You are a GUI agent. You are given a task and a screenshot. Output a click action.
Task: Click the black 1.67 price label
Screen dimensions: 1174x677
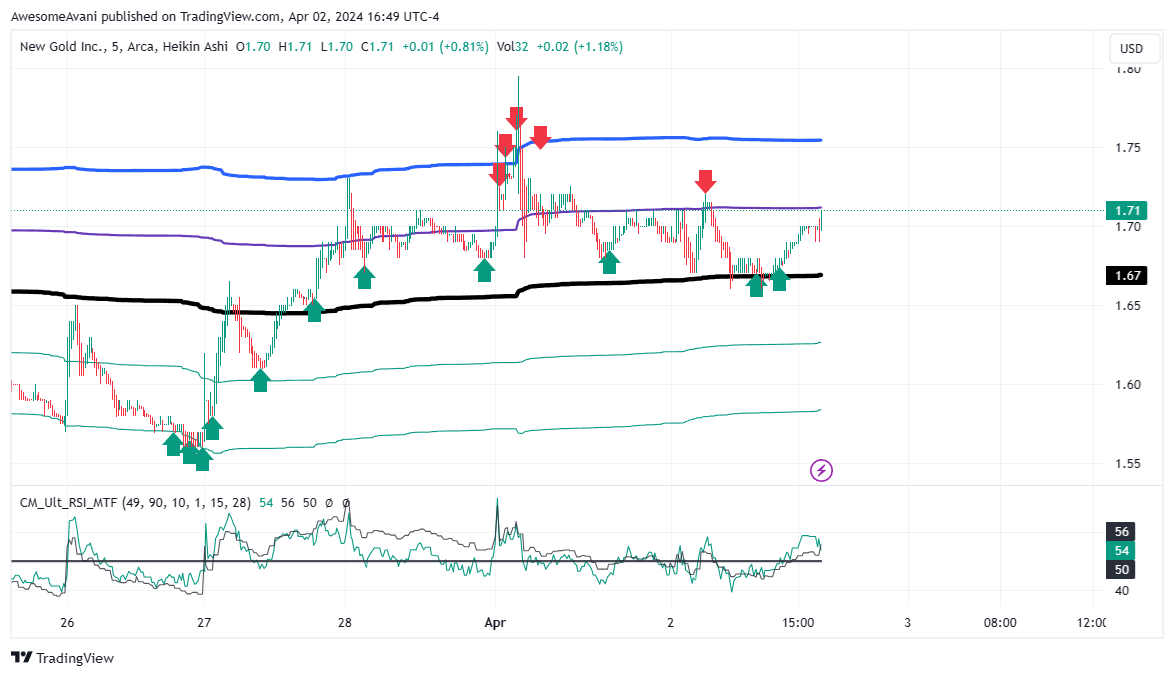pos(1127,276)
